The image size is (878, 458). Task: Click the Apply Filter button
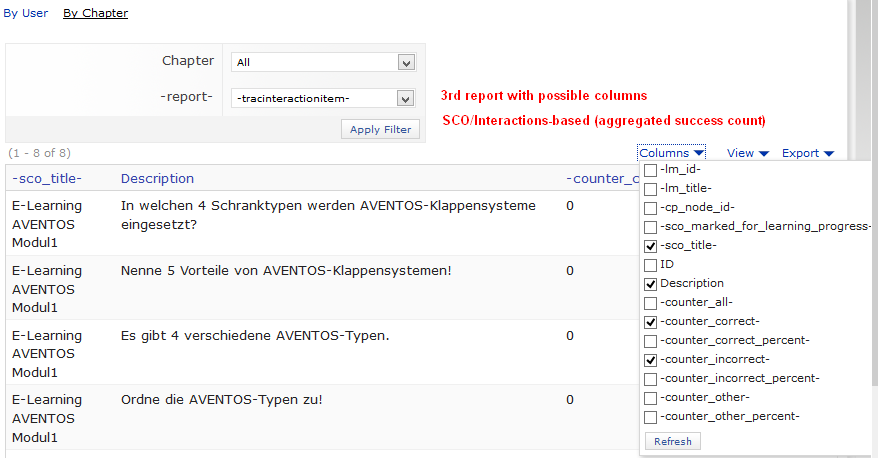click(x=380, y=129)
